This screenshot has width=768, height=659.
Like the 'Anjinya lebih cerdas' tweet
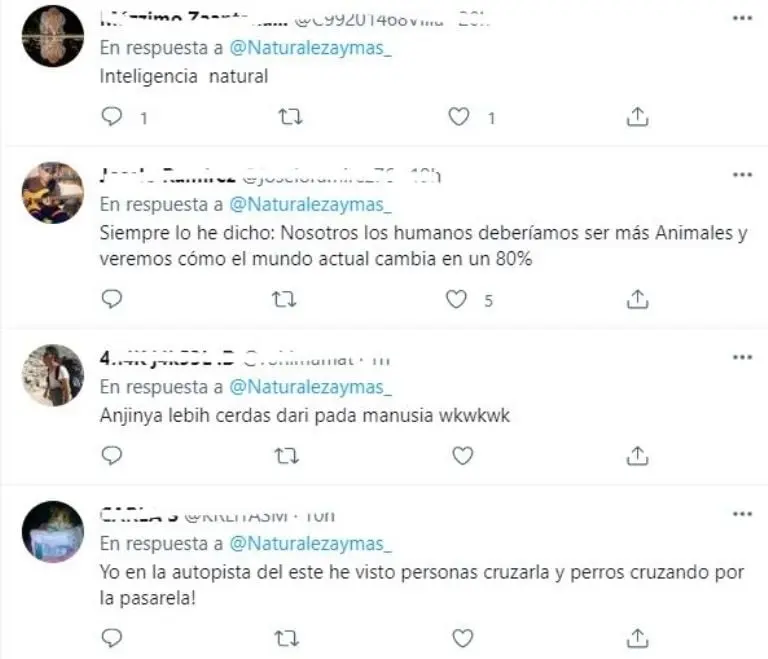click(x=462, y=456)
